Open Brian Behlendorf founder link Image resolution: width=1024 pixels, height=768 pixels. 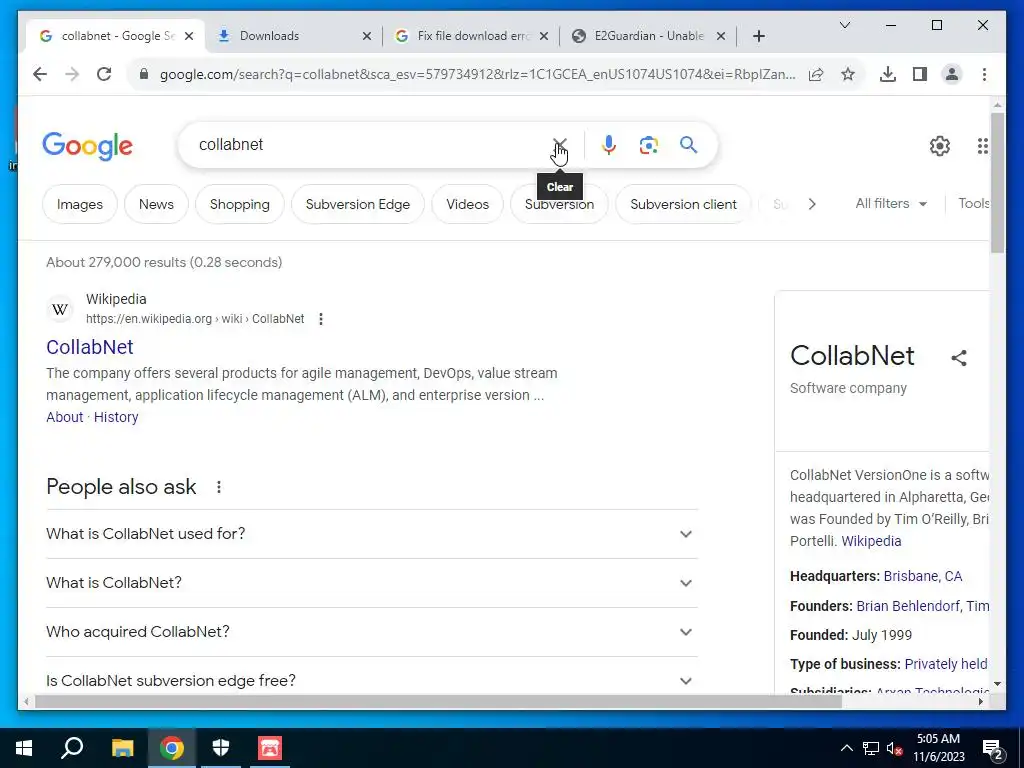[908, 606]
